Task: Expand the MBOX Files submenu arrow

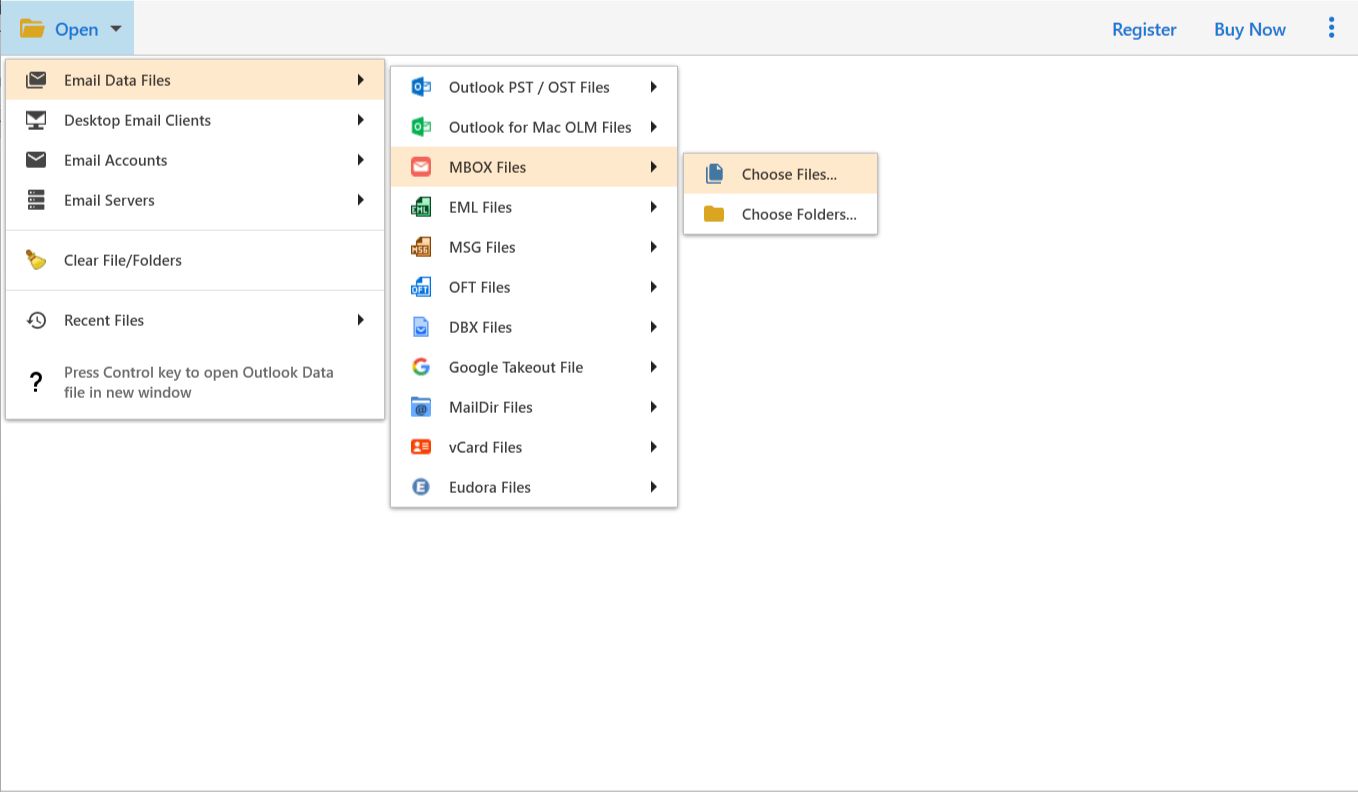Action: (653, 167)
